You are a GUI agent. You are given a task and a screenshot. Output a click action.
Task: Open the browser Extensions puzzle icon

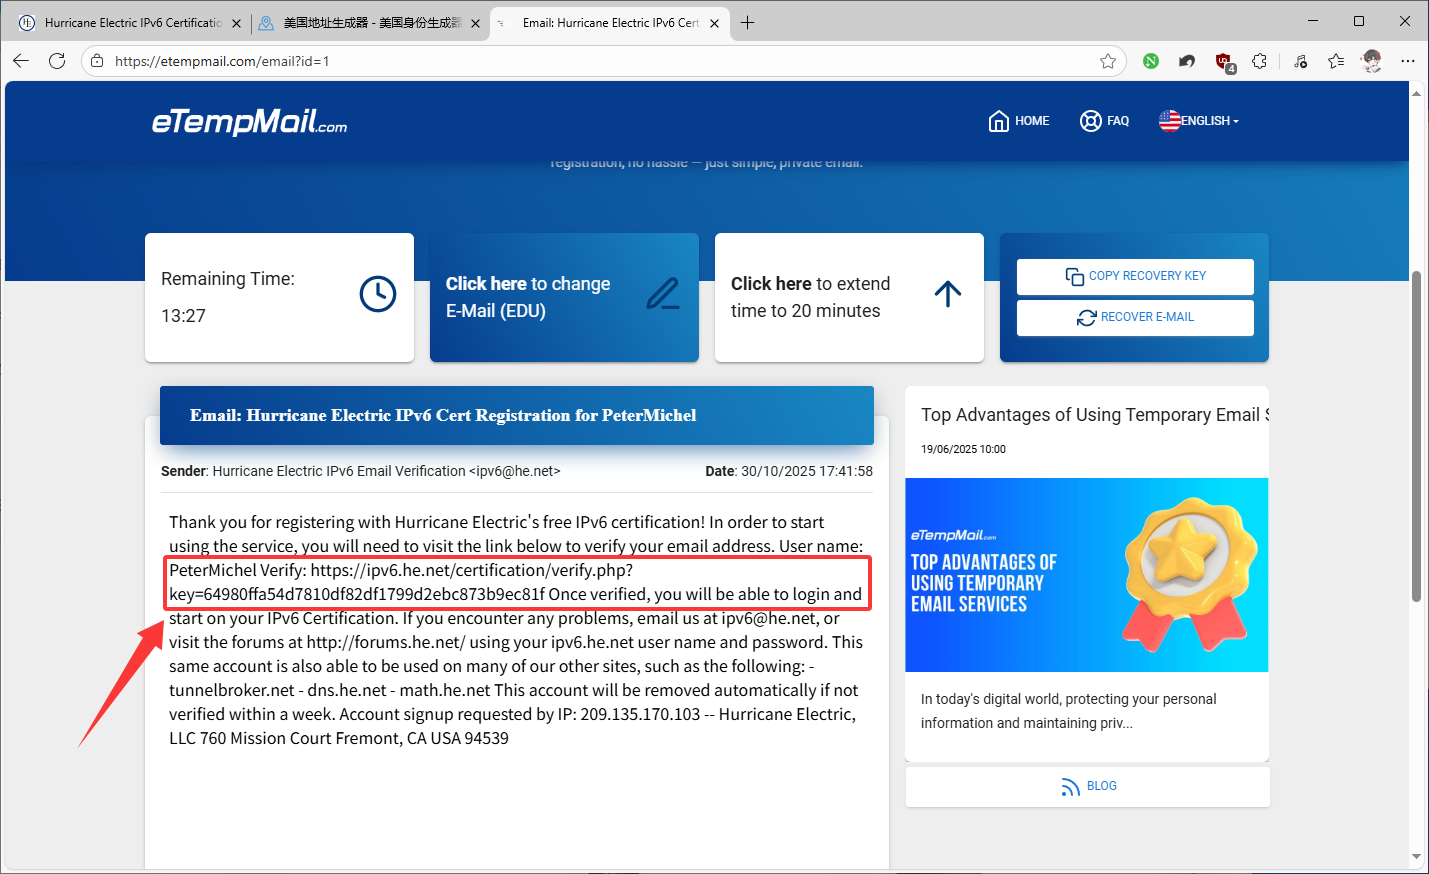1260,61
